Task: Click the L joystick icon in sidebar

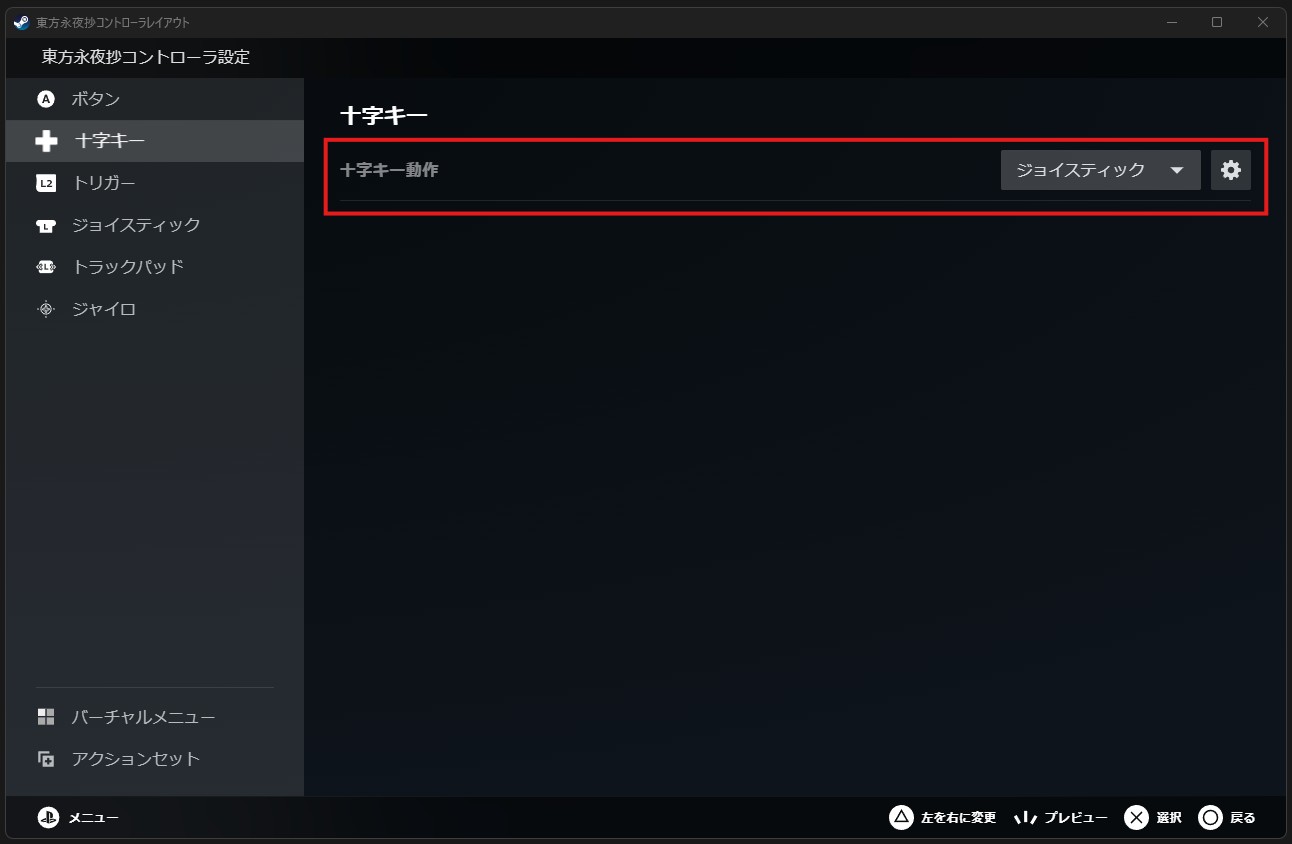Action: 46,225
